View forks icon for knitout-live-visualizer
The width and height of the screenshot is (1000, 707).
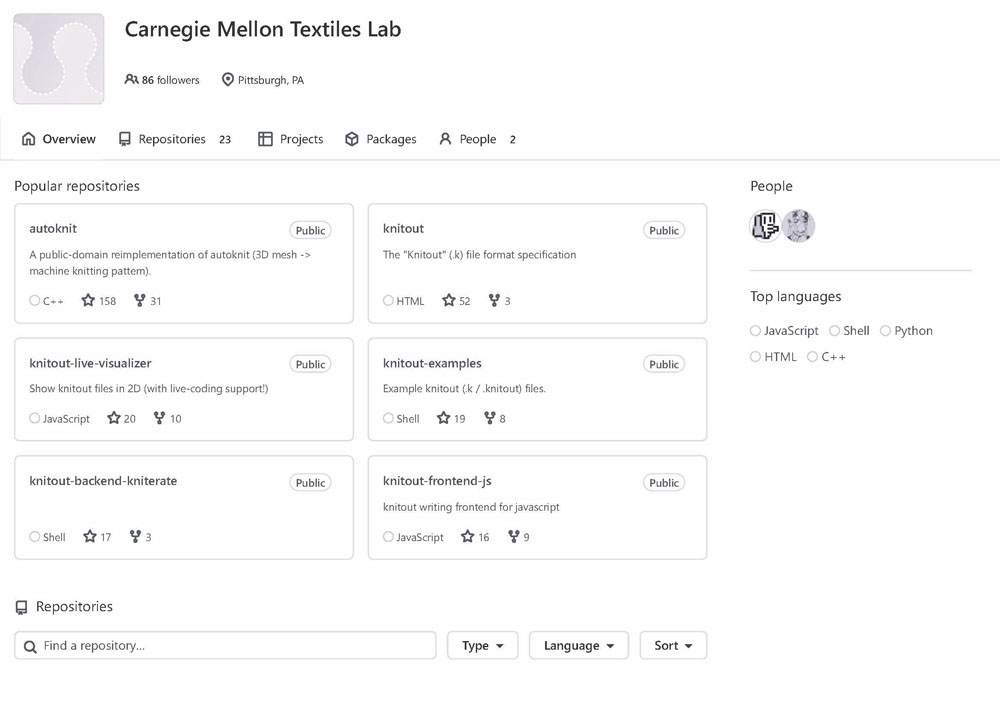coord(159,418)
